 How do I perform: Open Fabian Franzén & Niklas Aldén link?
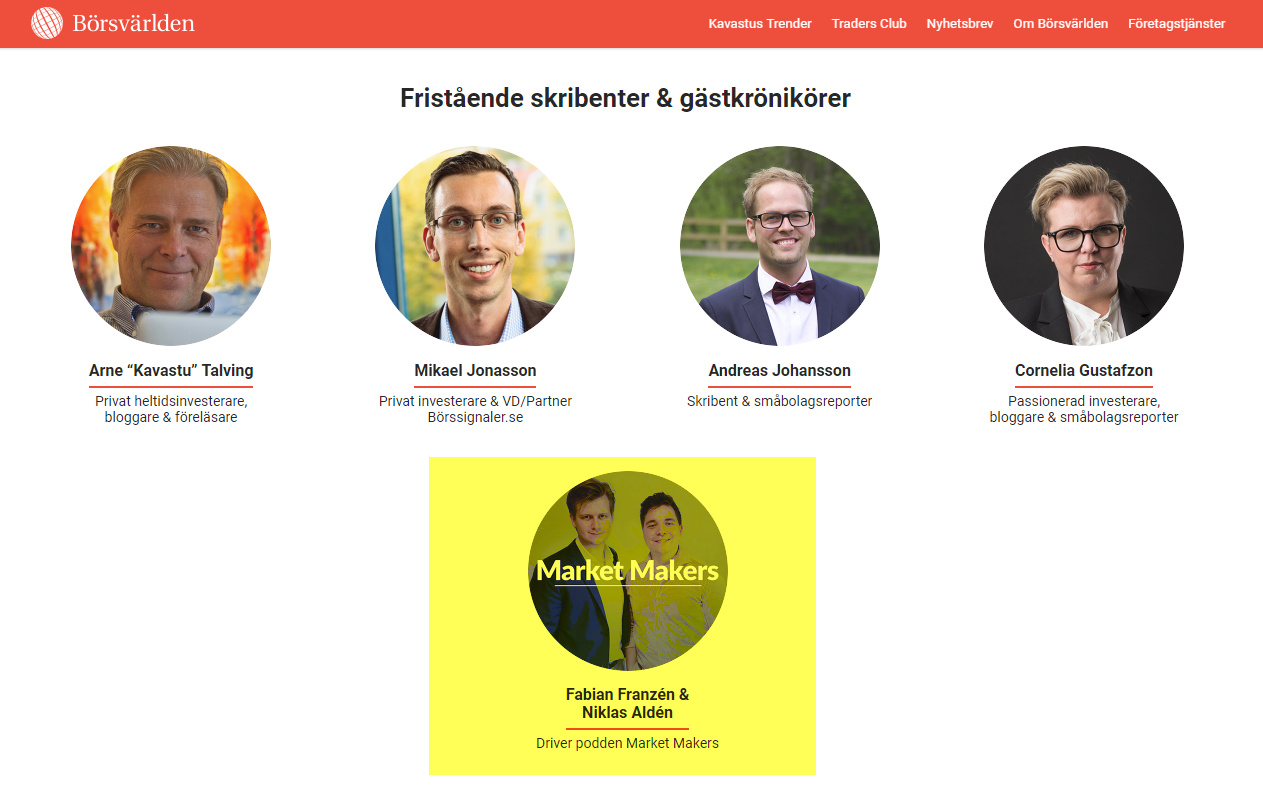coord(628,704)
